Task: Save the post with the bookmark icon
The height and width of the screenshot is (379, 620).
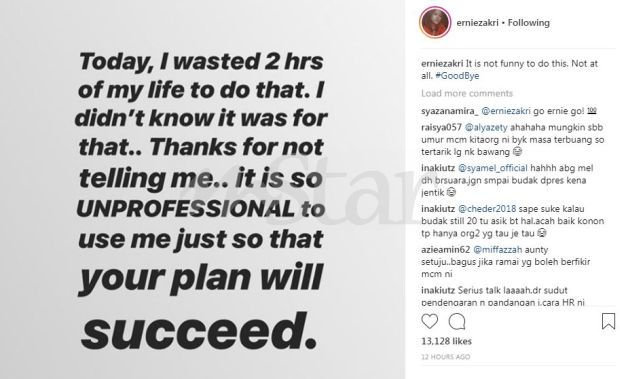Action: click(608, 321)
